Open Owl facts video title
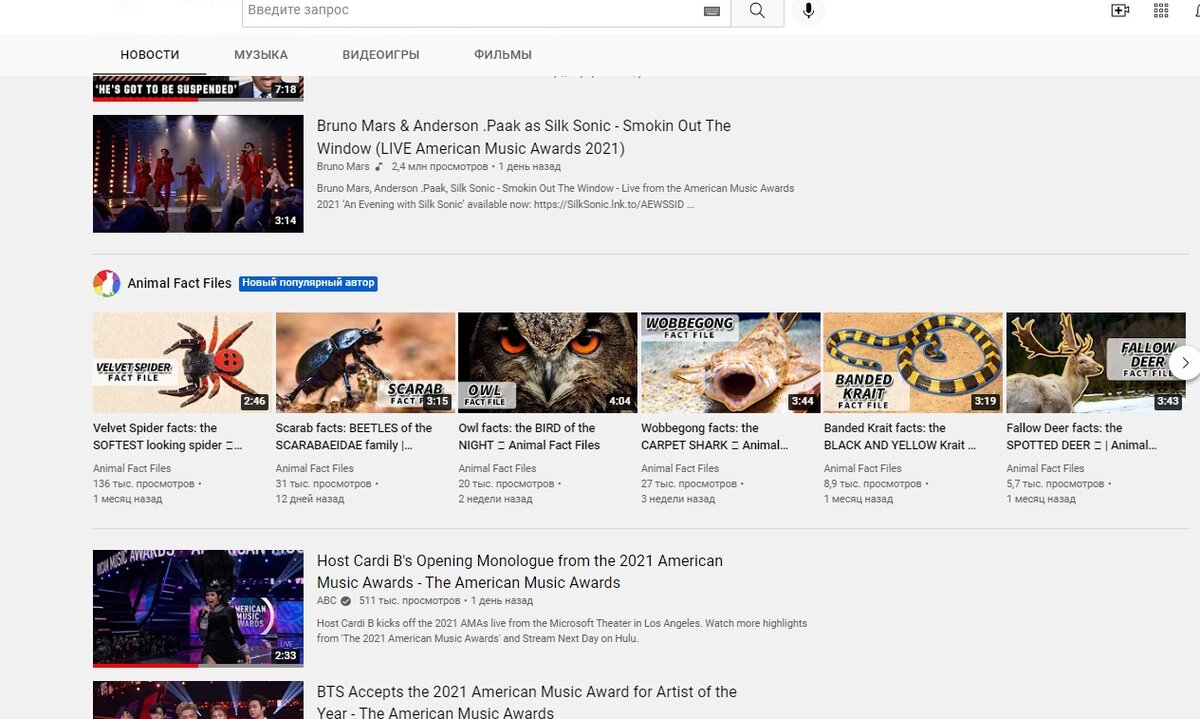 tap(529, 437)
